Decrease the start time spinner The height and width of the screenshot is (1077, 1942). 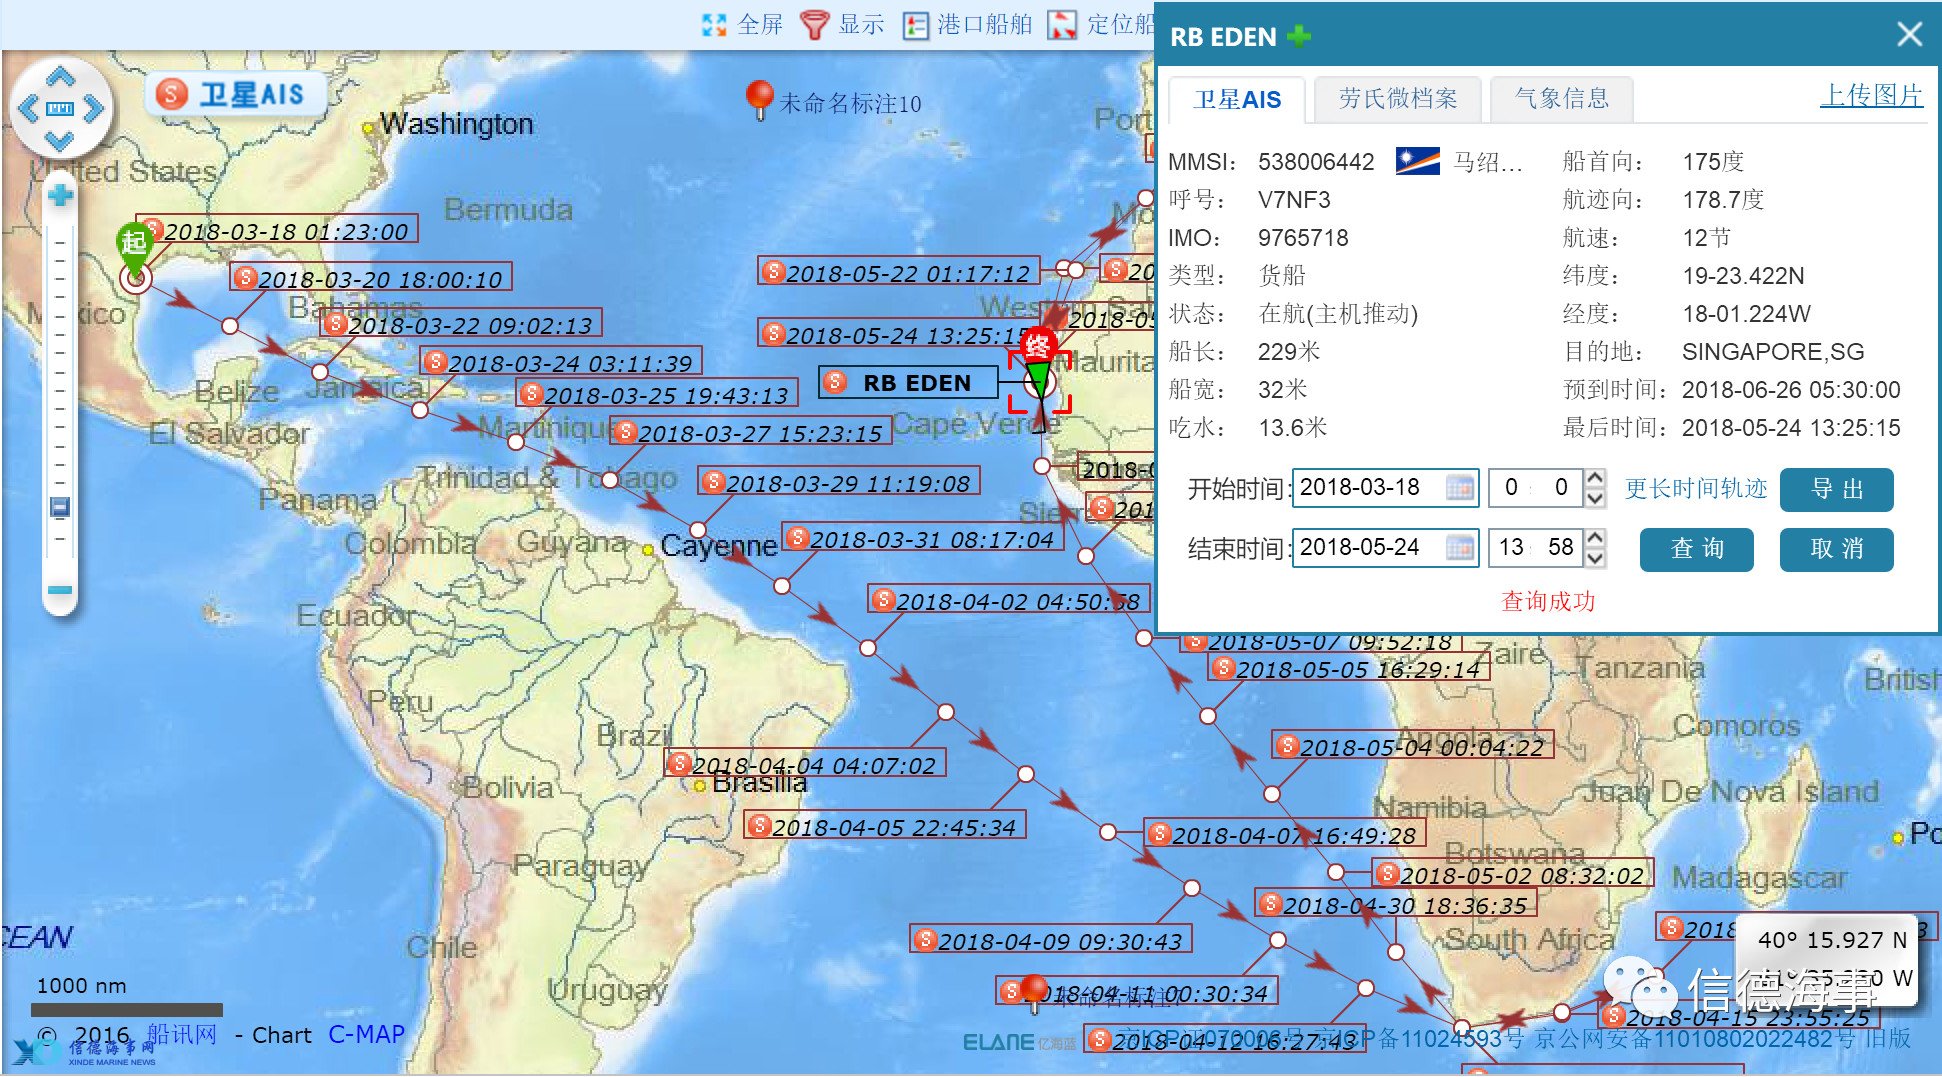pyautogui.click(x=1595, y=498)
